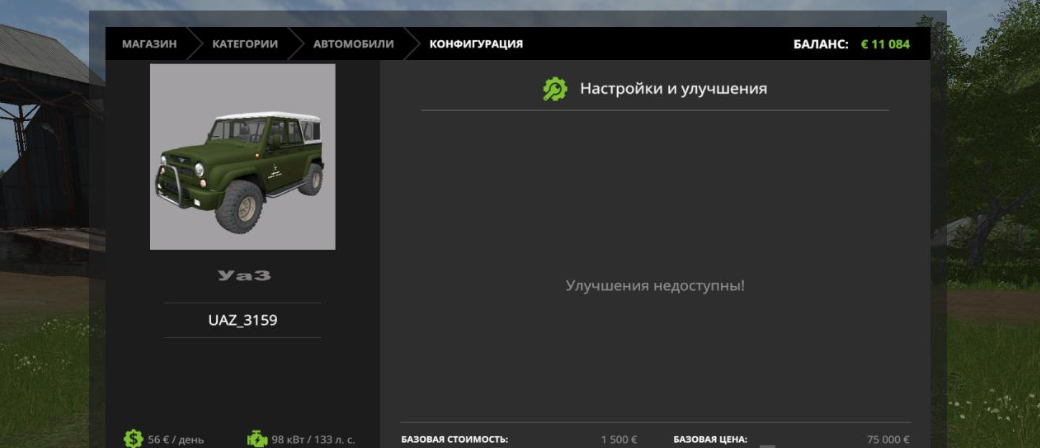Click the Настройки и улучшения heading

pyautogui.click(x=673, y=89)
